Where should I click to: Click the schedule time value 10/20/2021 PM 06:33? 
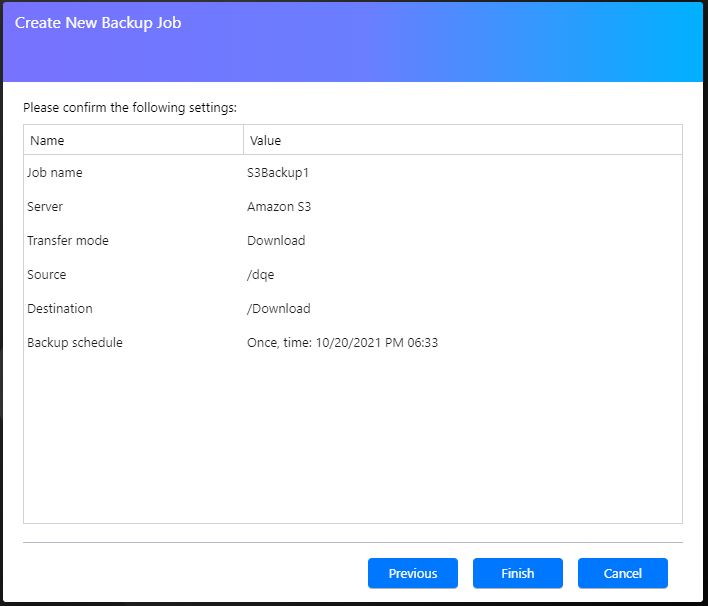tap(374, 343)
